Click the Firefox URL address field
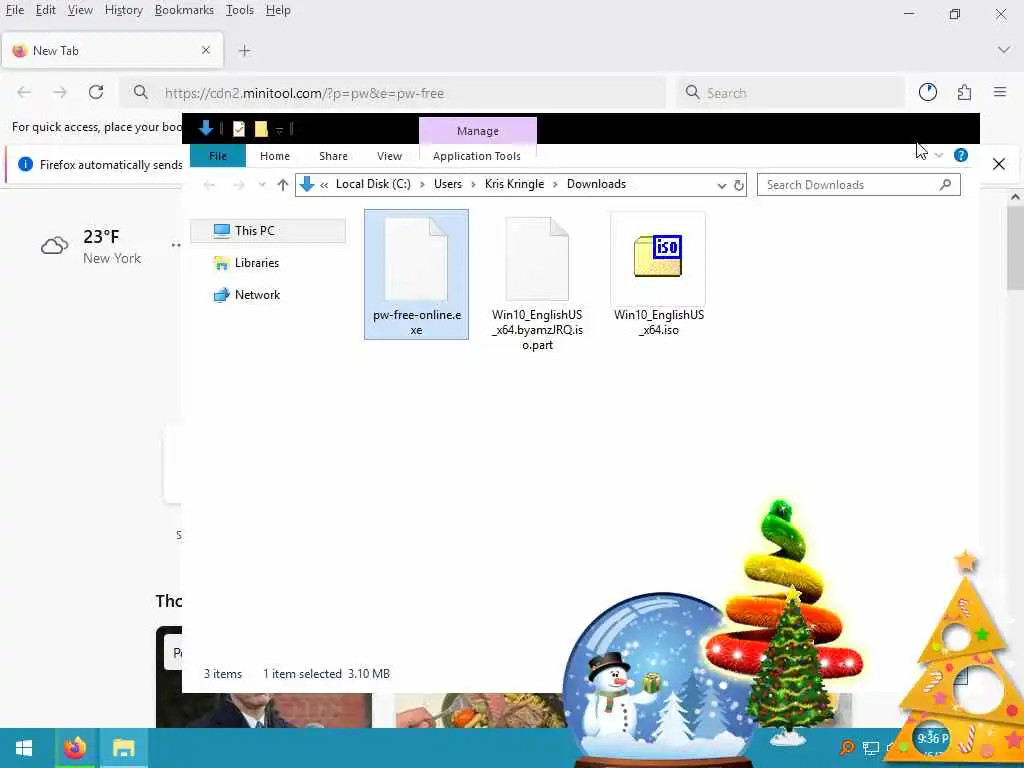 pyautogui.click(x=392, y=93)
